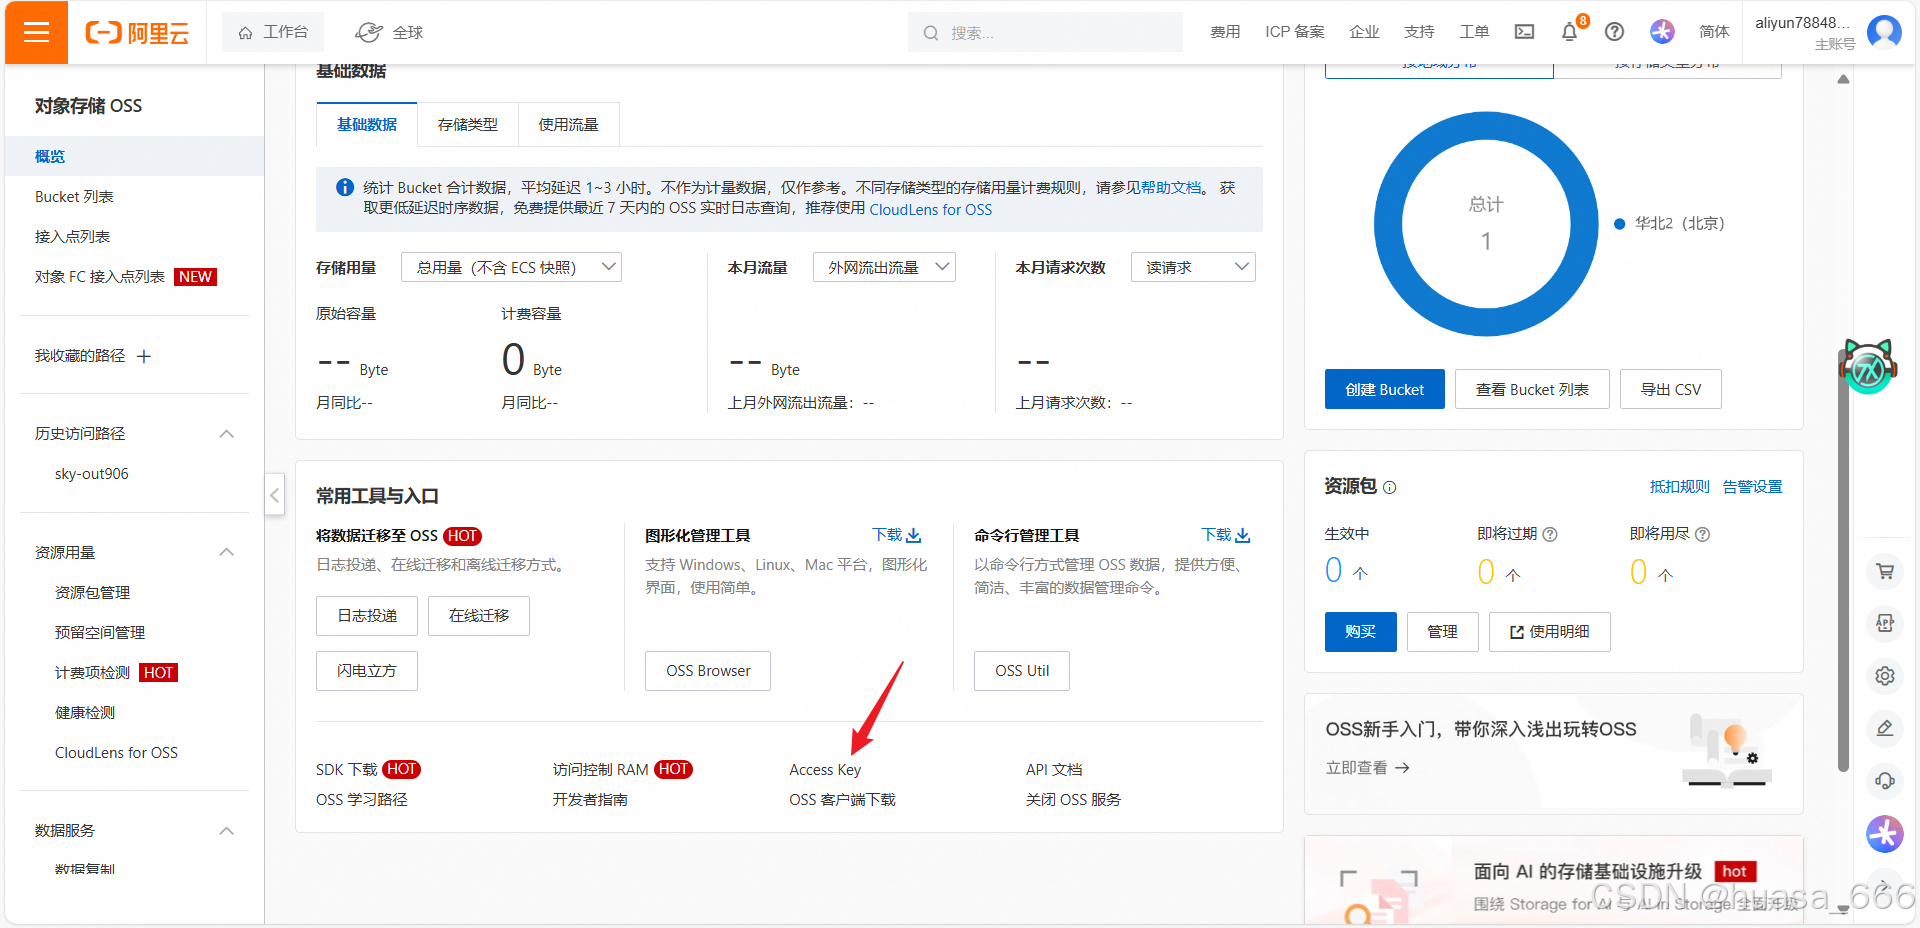Open the 外网流出流量 dropdown
The image size is (1920, 928).
tap(884, 267)
